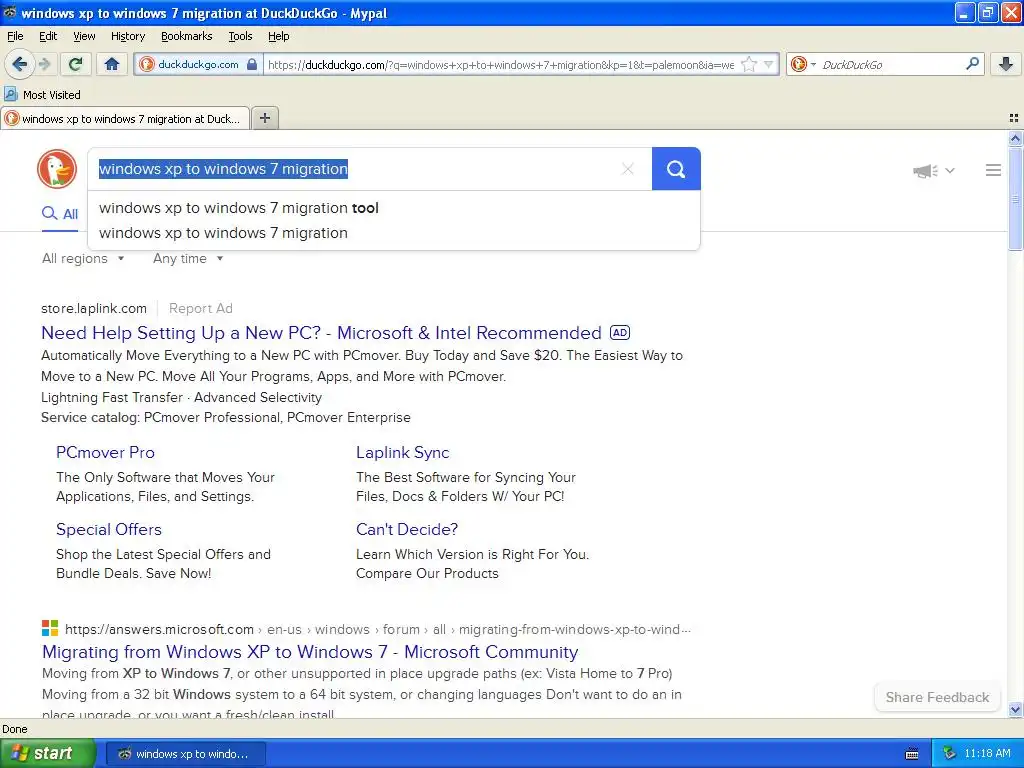Click the system tray network icon
The width and height of the screenshot is (1024, 768).
(949, 754)
